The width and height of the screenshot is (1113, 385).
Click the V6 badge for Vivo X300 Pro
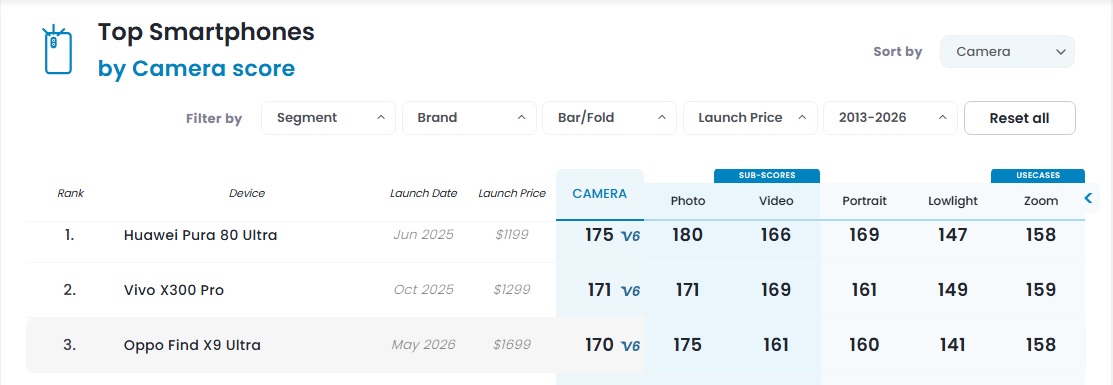630,291
